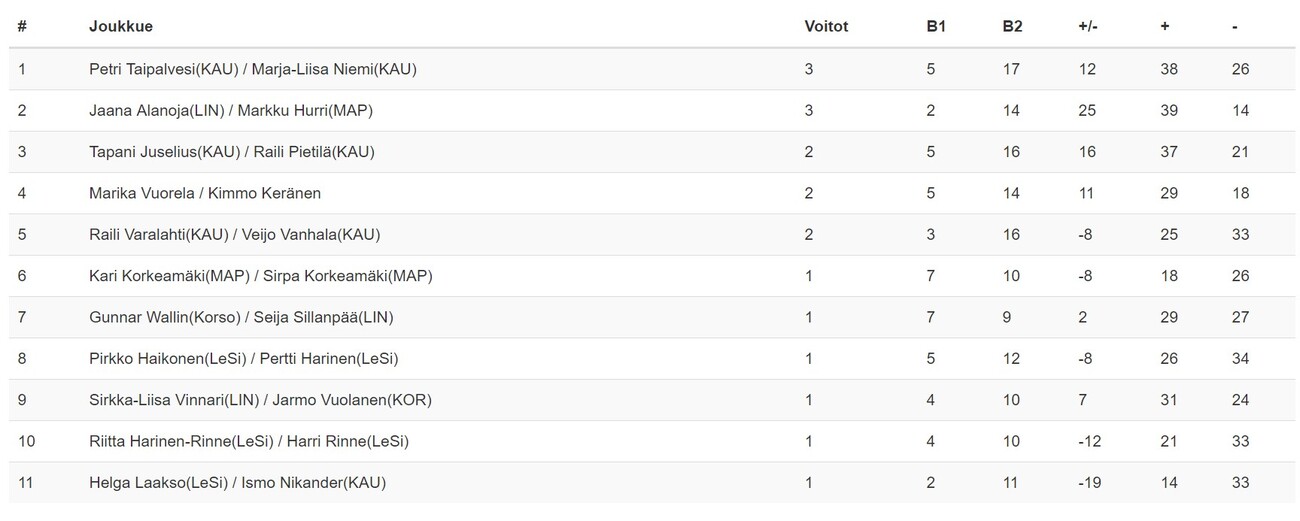Click the B2 column header

1012,27
